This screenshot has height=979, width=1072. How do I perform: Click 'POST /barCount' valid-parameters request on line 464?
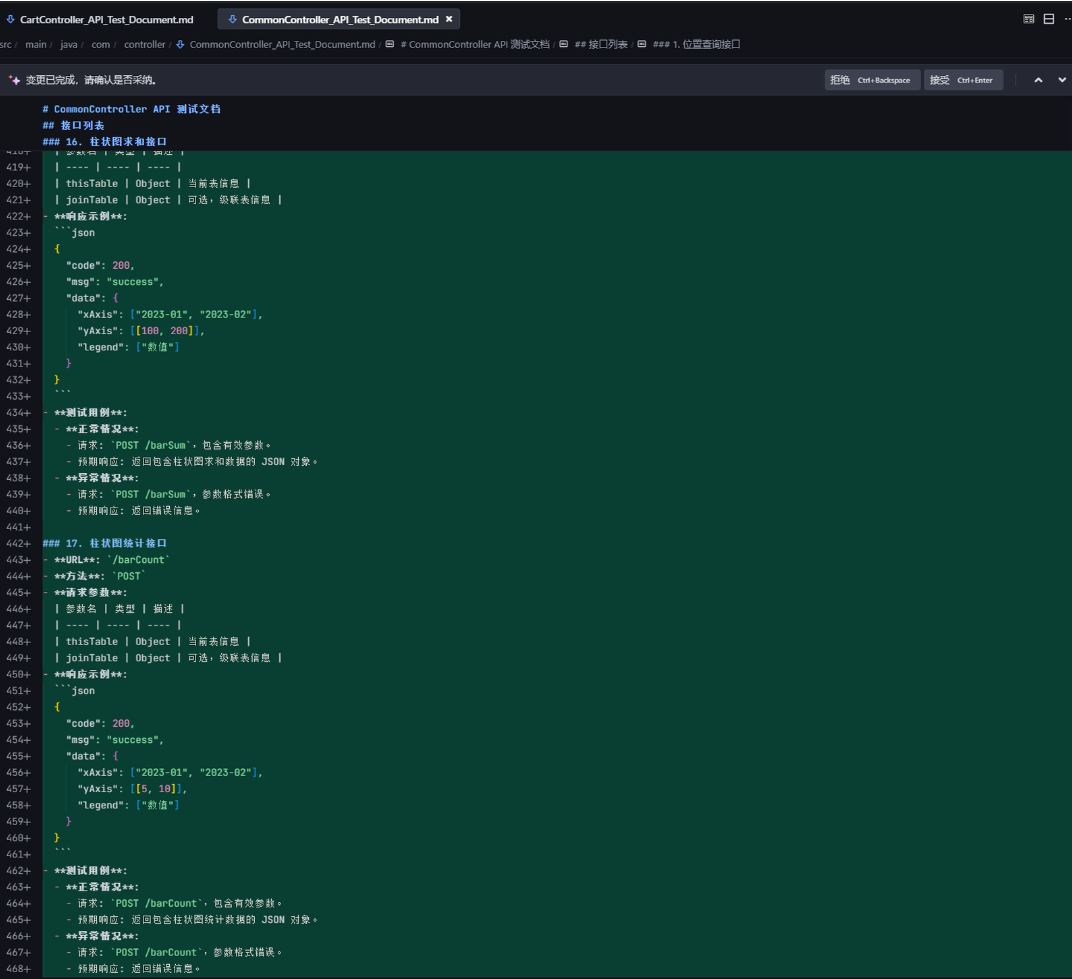point(180,904)
